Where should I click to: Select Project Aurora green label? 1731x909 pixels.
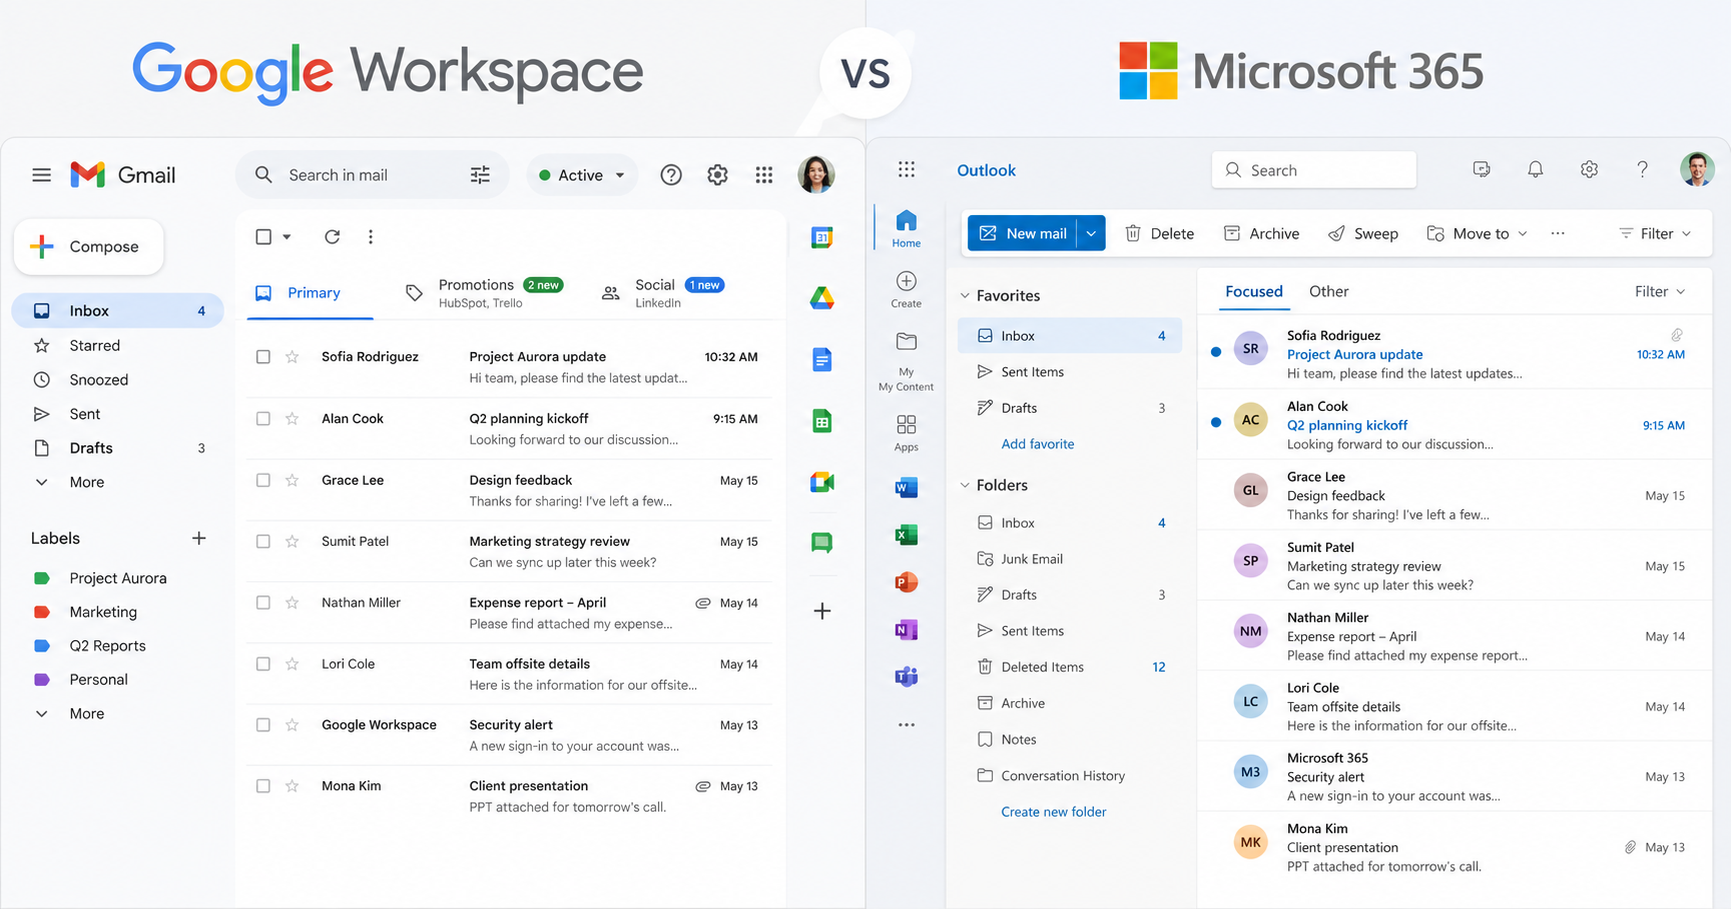click(x=100, y=578)
